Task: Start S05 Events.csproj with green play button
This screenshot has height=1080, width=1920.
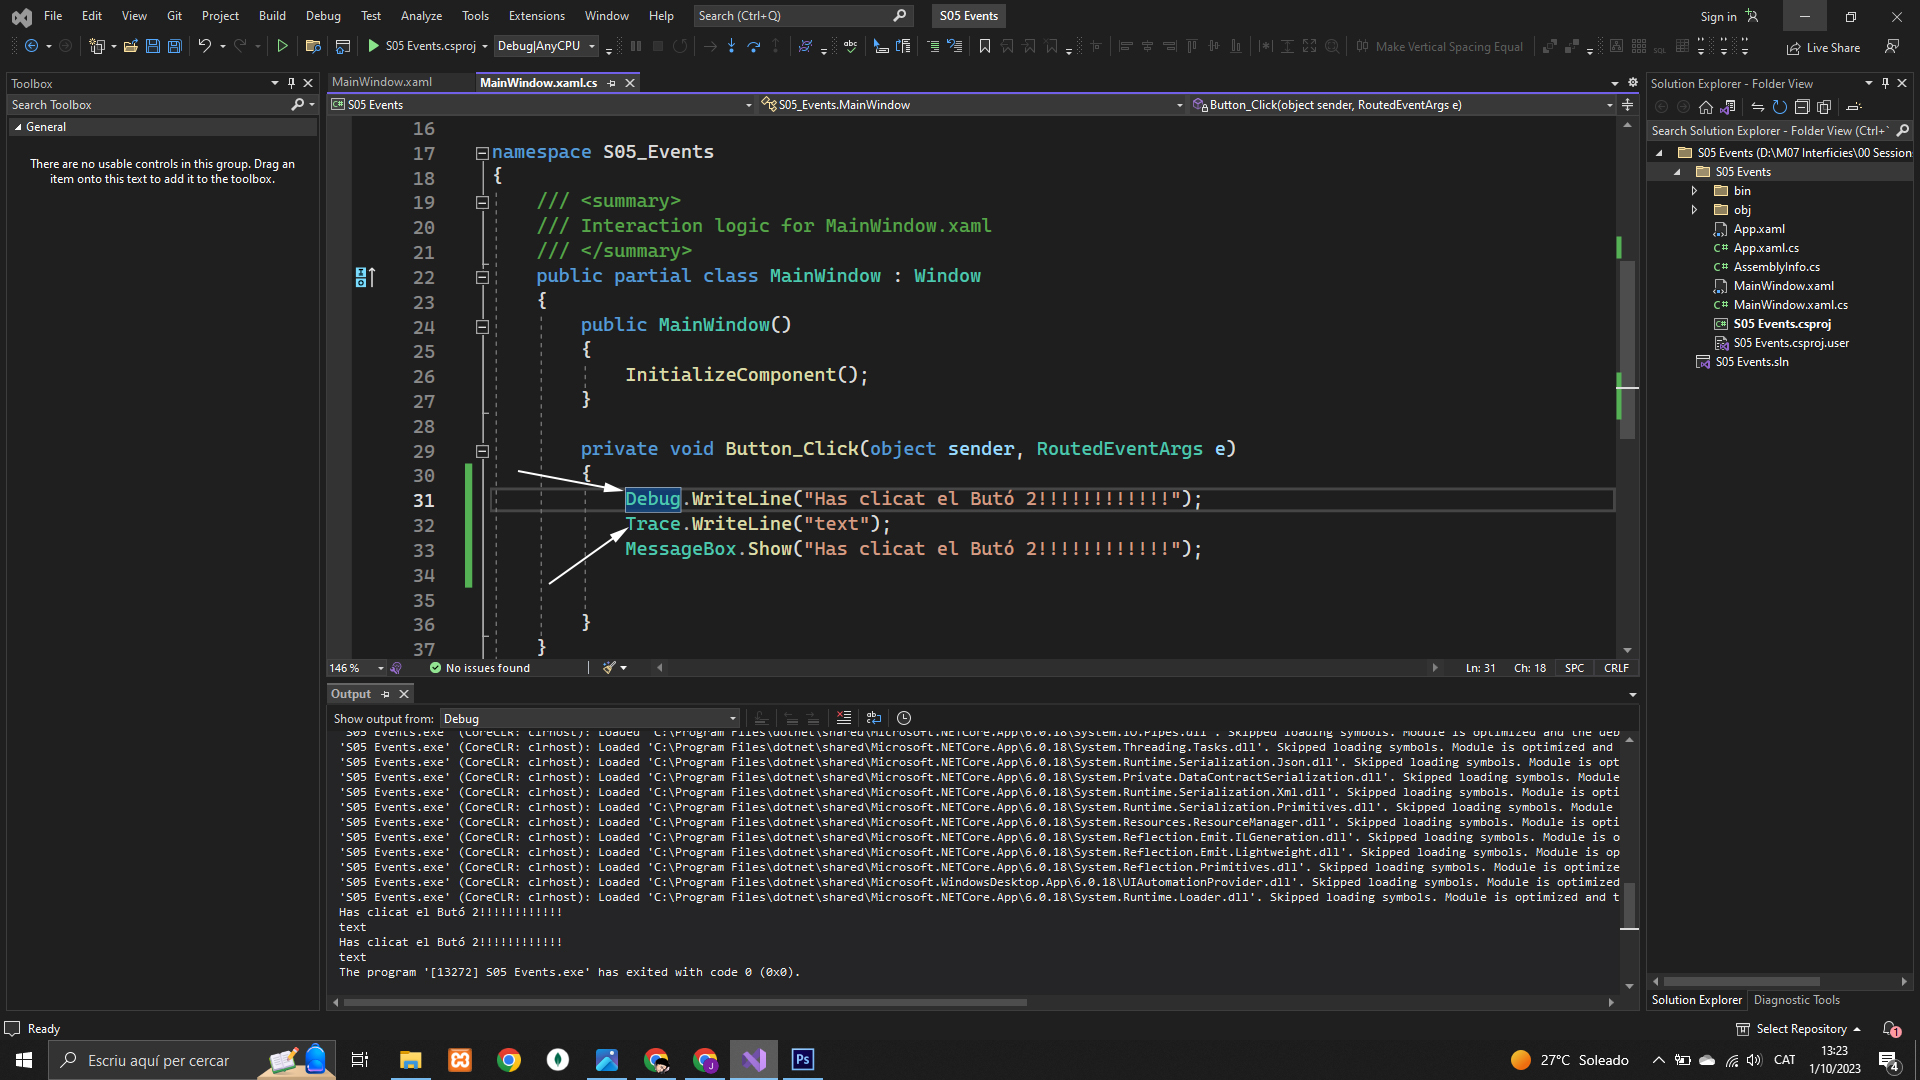Action: (x=373, y=46)
